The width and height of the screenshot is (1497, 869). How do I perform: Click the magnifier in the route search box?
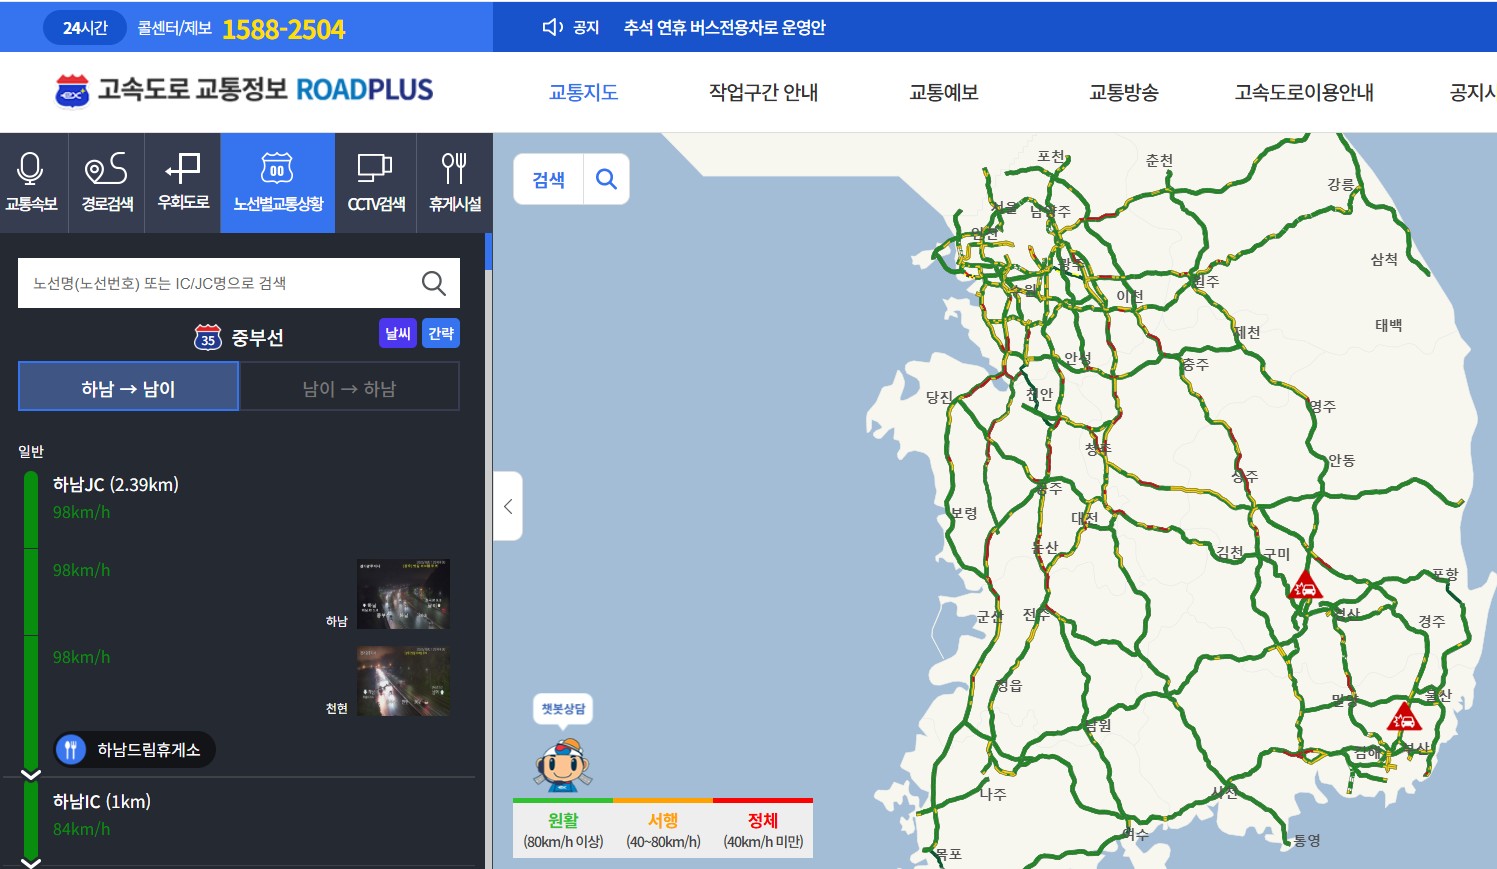(433, 283)
